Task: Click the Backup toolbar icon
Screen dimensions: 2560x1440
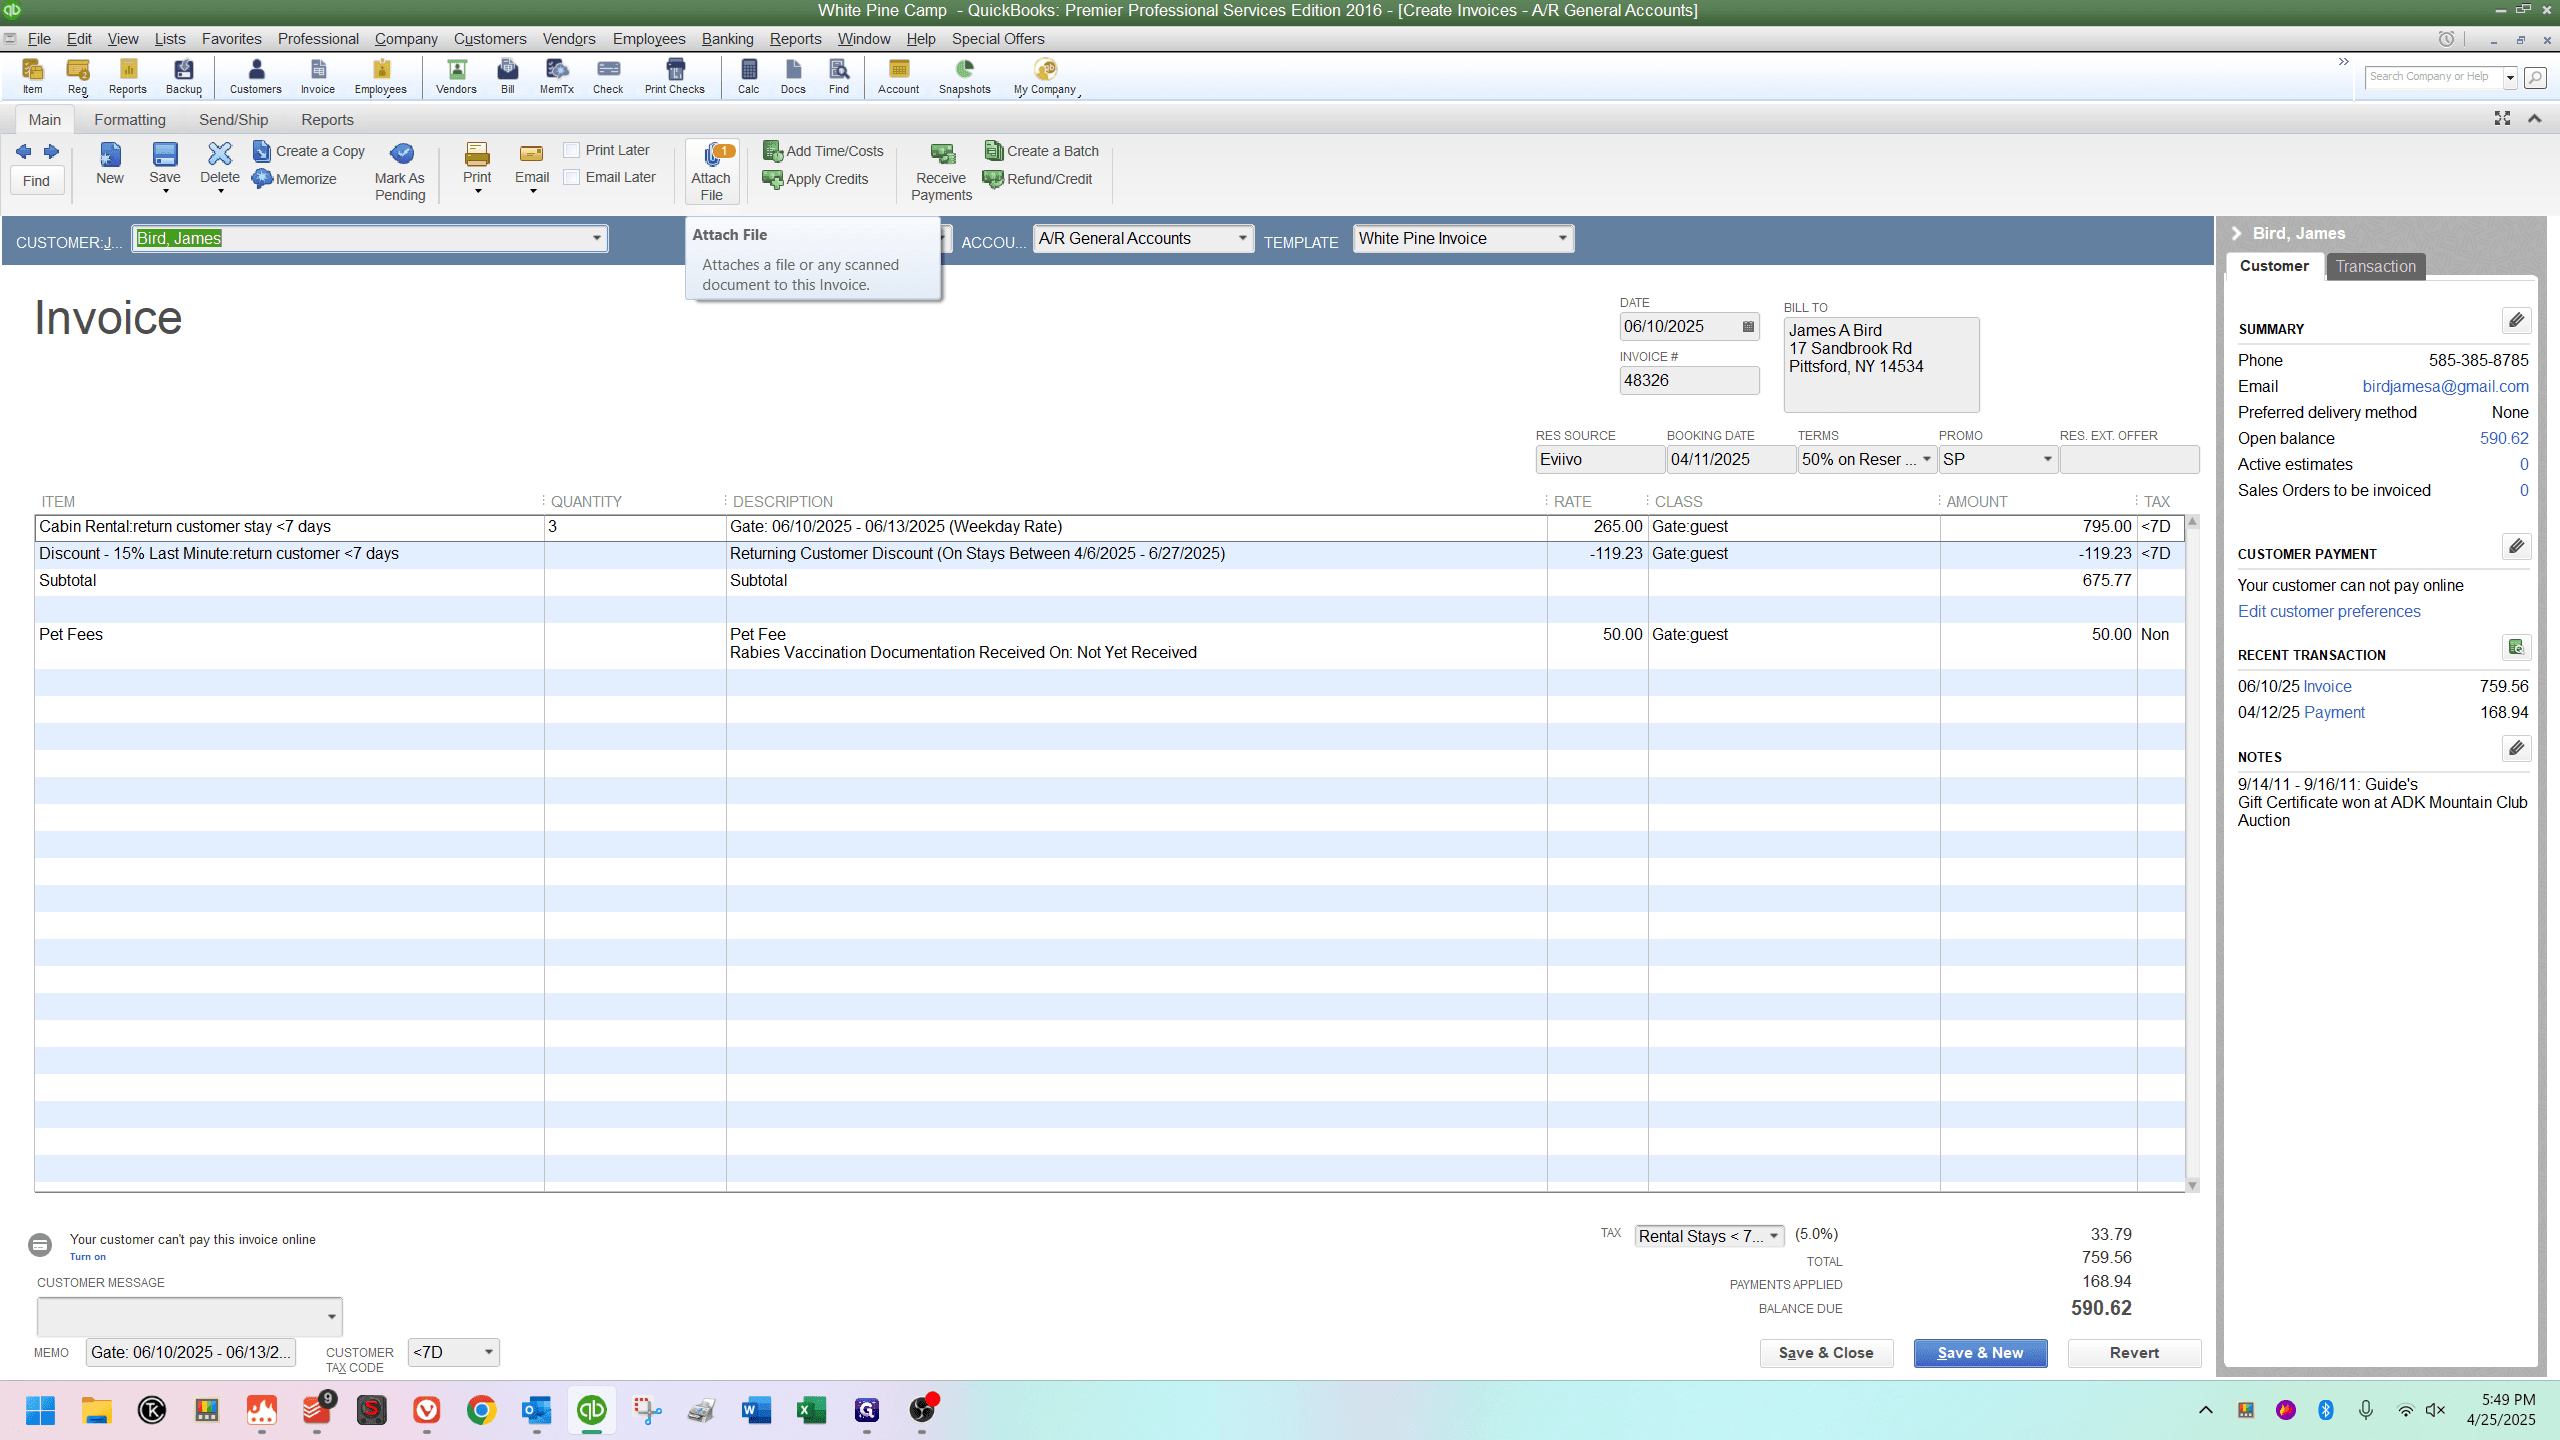Action: (184, 76)
